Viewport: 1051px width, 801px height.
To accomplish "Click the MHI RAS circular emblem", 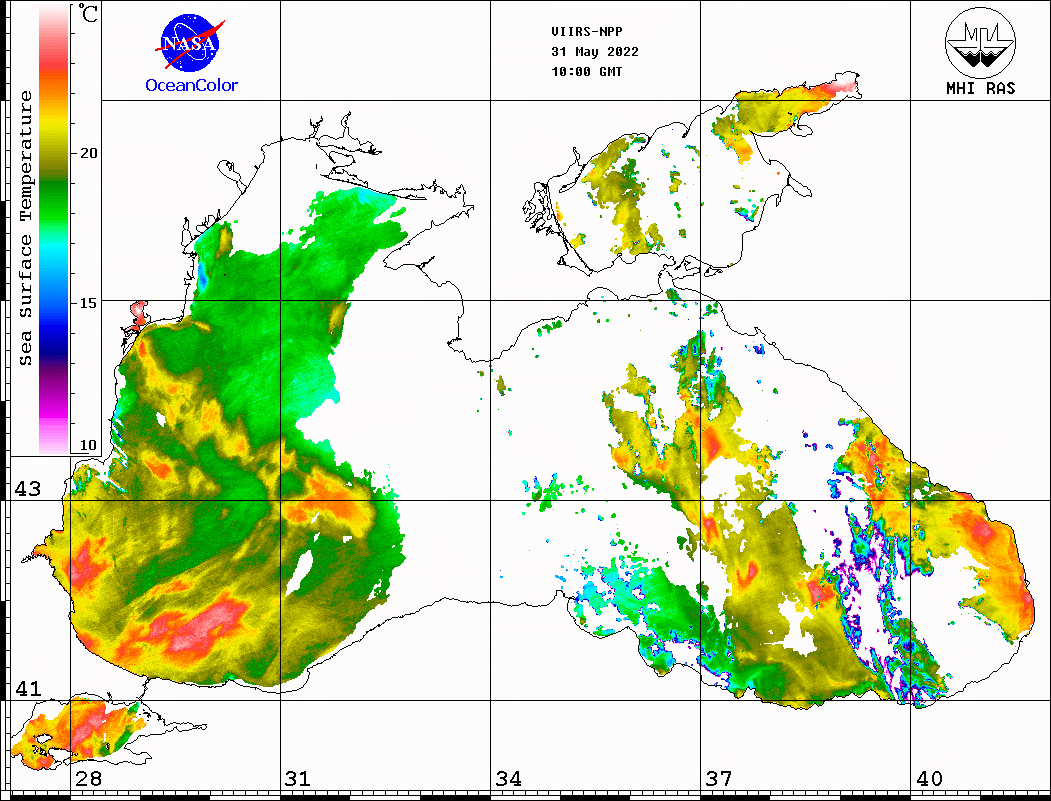I will tap(981, 42).
